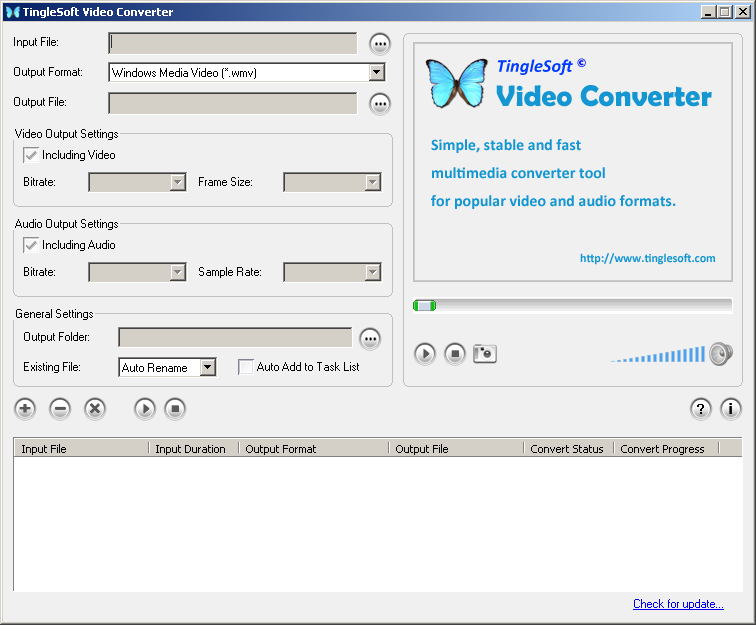Viewport: 756px width, 625px height.
Task: Sort by Output File column header
Action: [456, 449]
